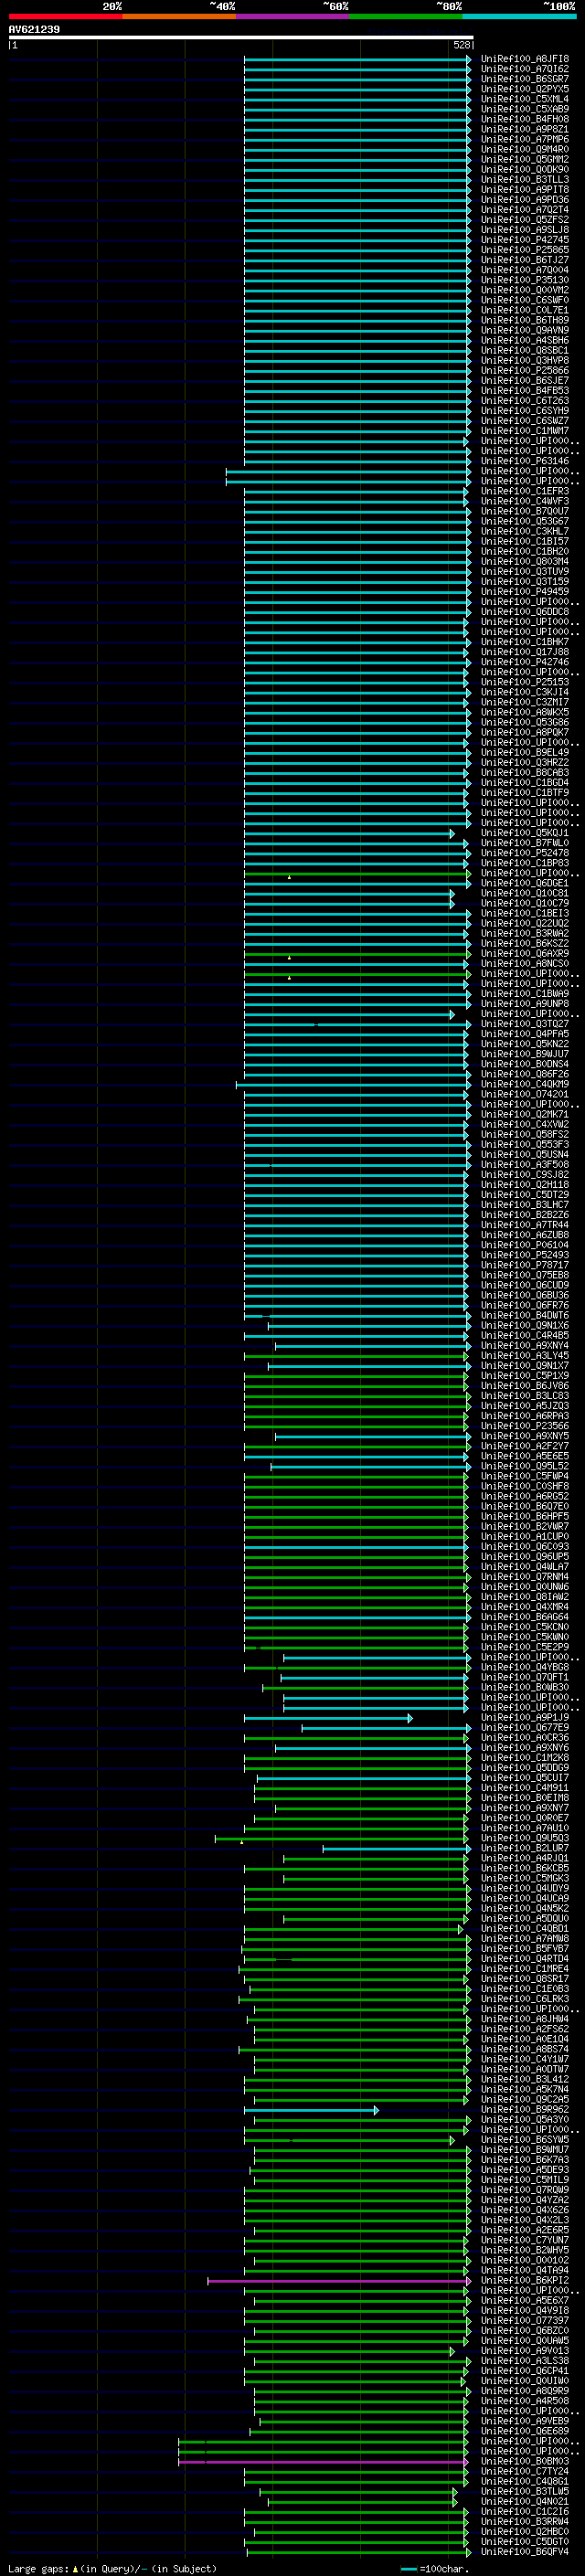Image resolution: width=585 pixels, height=2576 pixels.
Task: Select hit label UniRef100_Q5ZFS2
Action: [525, 220]
